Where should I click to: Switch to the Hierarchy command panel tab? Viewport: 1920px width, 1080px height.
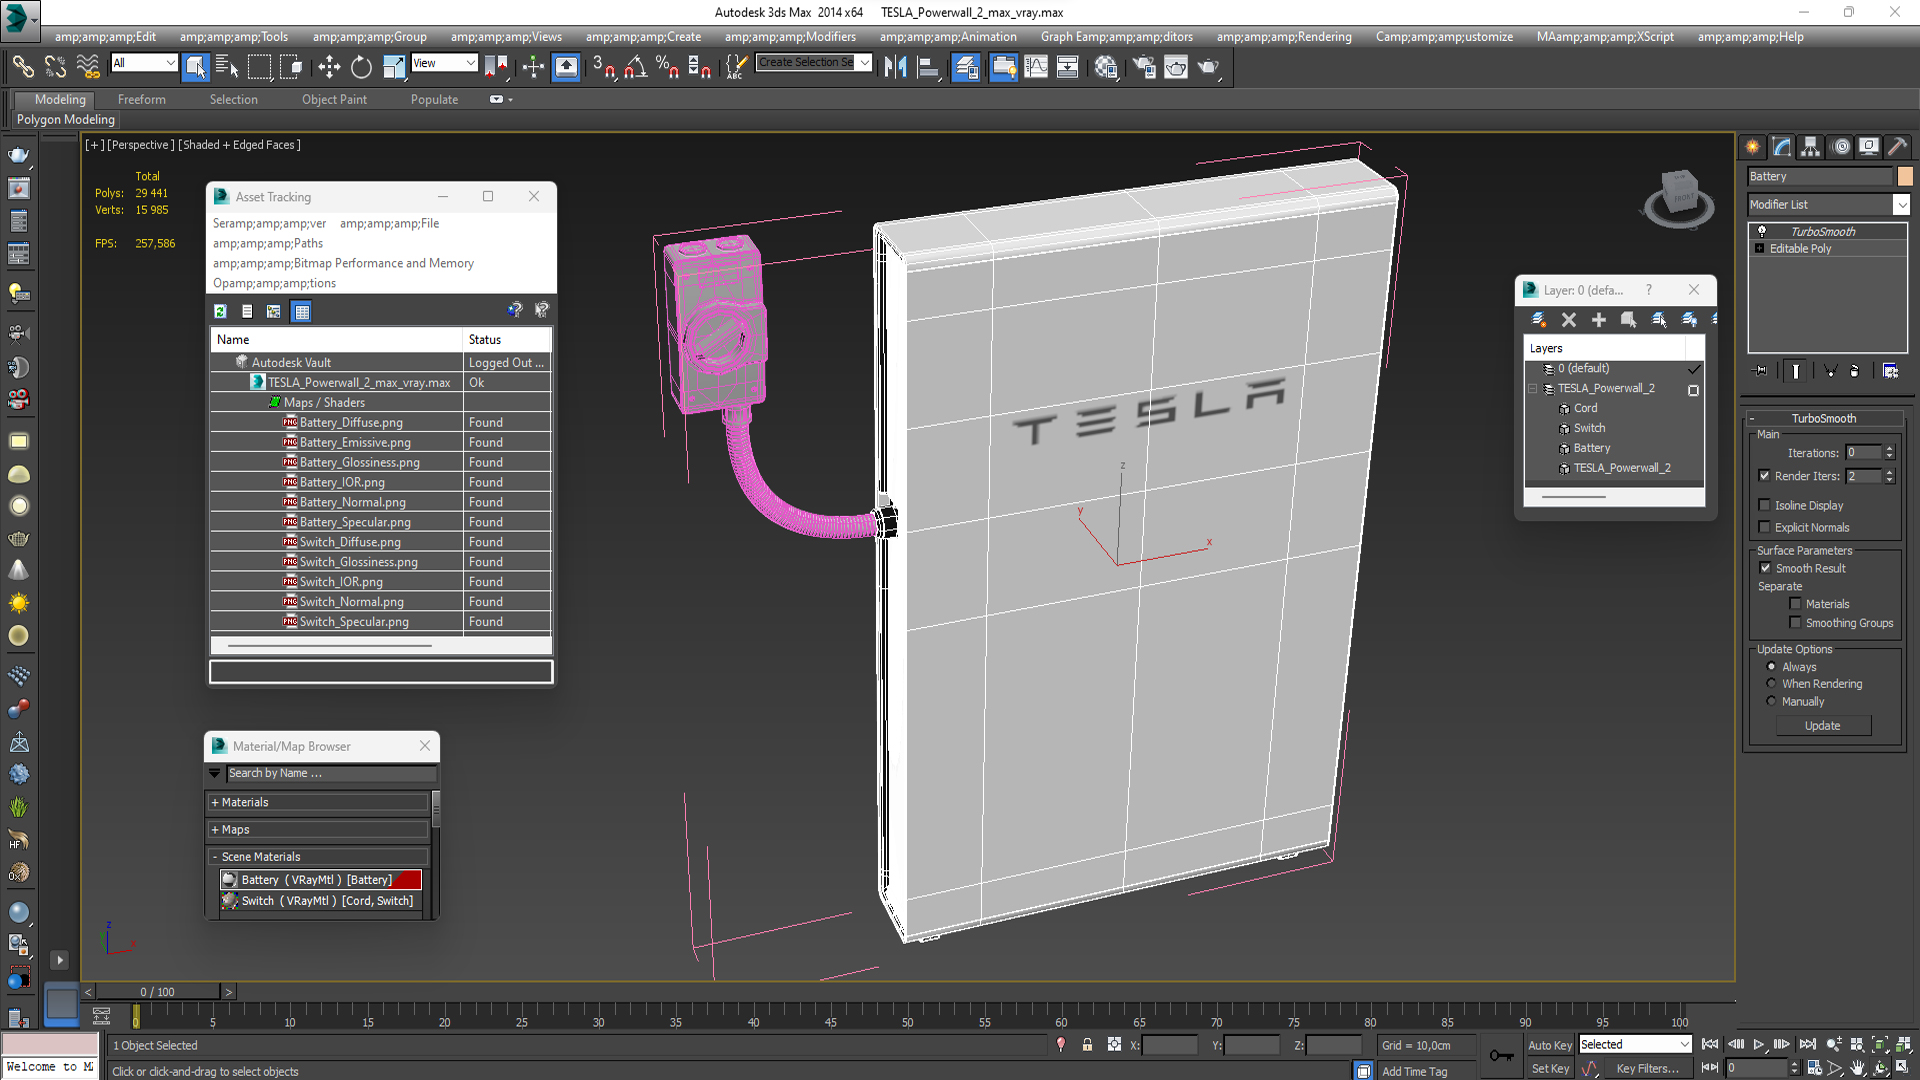pos(1811,147)
